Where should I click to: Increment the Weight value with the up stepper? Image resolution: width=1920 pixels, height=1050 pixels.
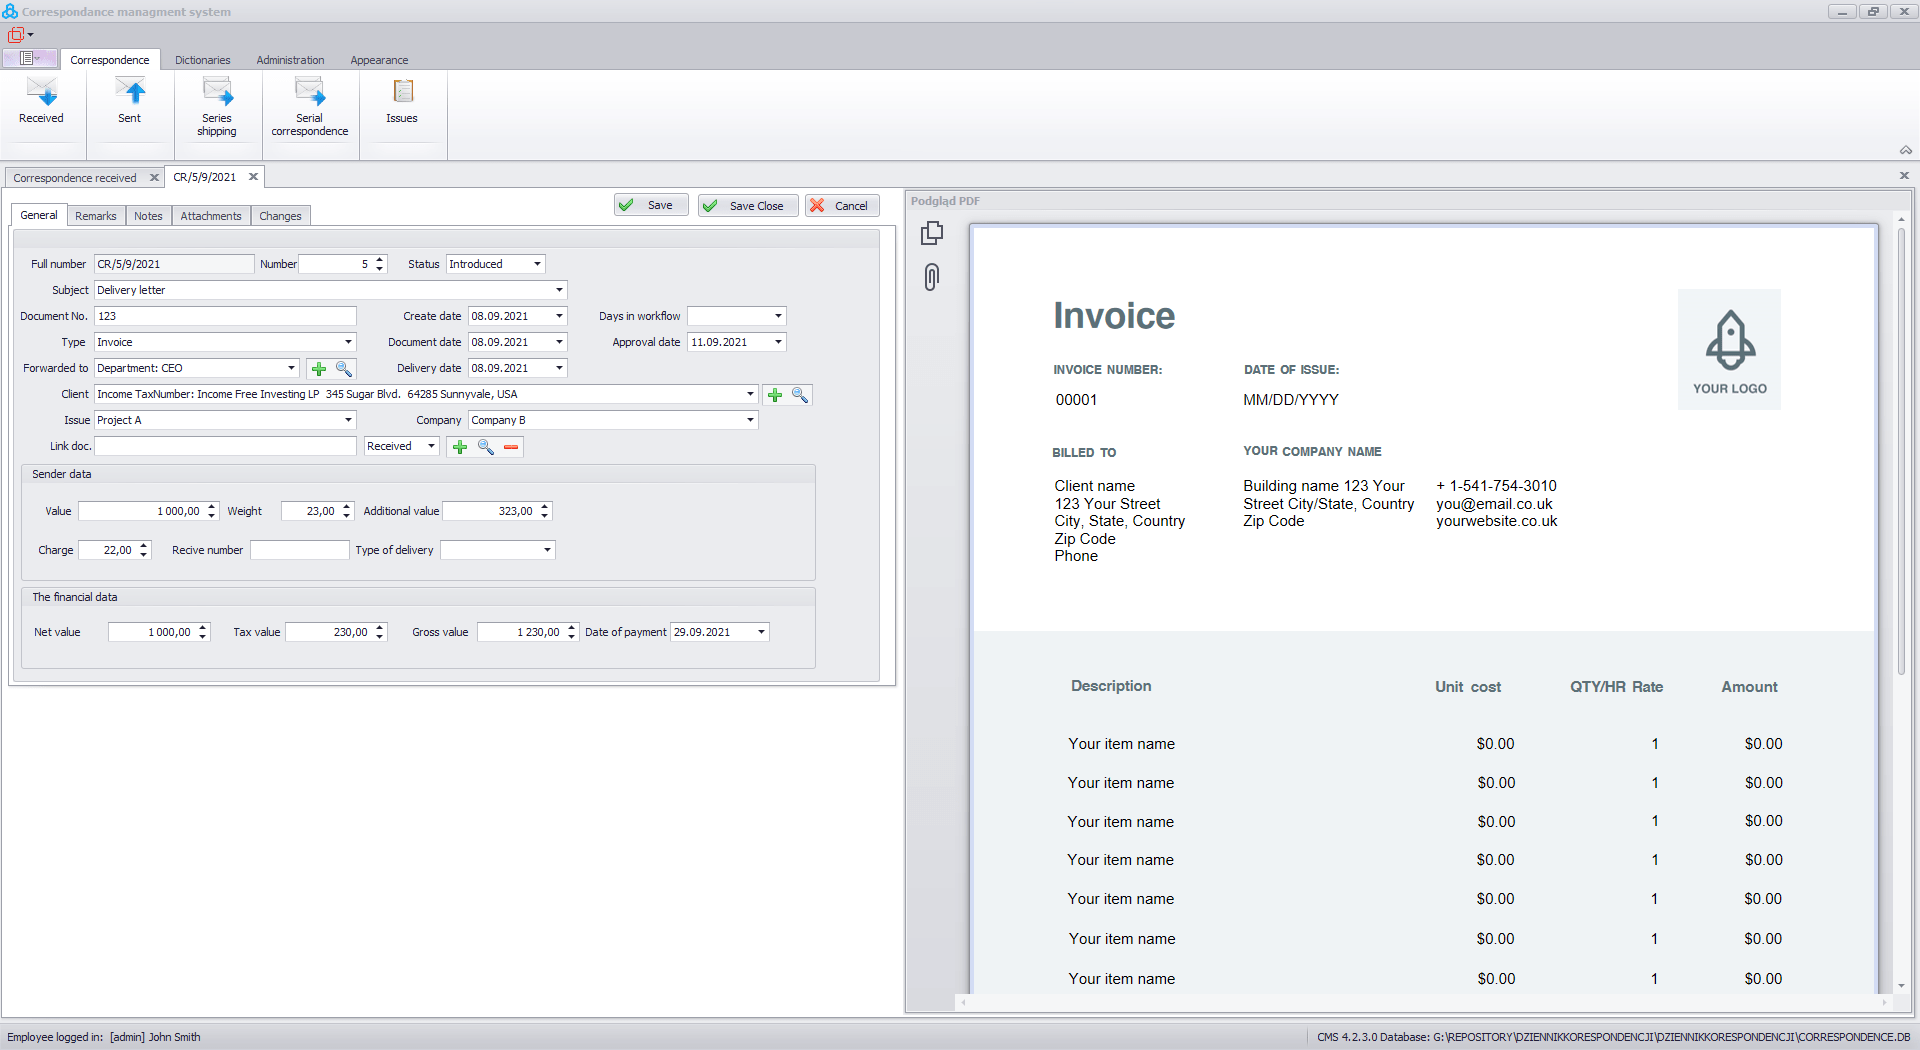(x=346, y=506)
